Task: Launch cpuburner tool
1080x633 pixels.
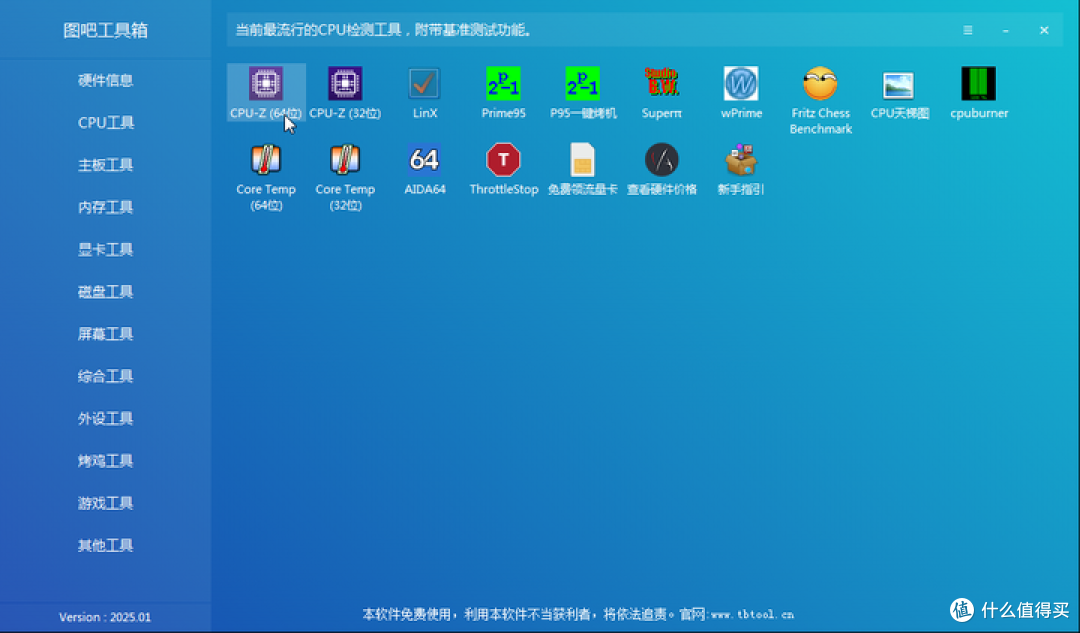Action: 979,92
